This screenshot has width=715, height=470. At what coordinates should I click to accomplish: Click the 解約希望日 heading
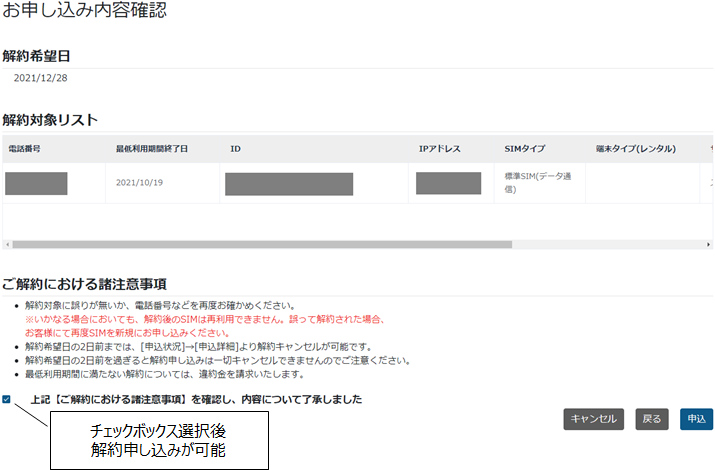coord(36,56)
